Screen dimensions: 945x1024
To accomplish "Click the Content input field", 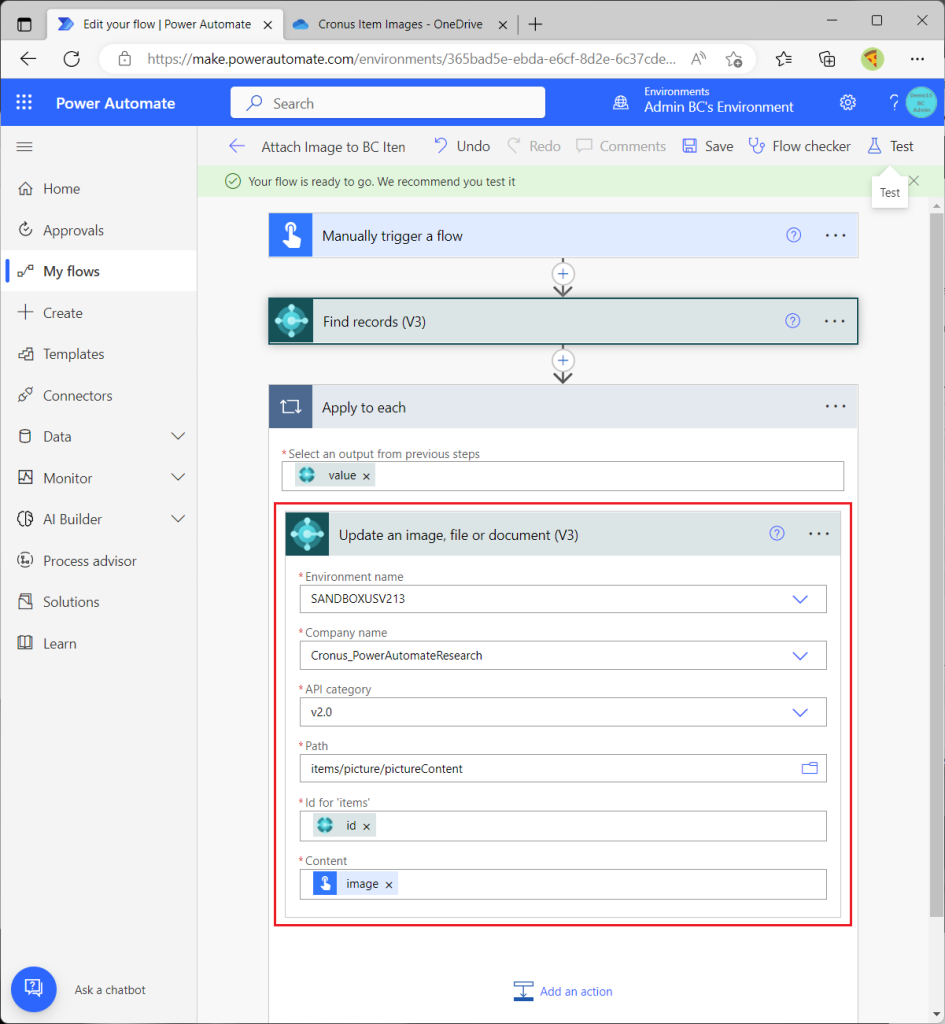I will pos(563,884).
